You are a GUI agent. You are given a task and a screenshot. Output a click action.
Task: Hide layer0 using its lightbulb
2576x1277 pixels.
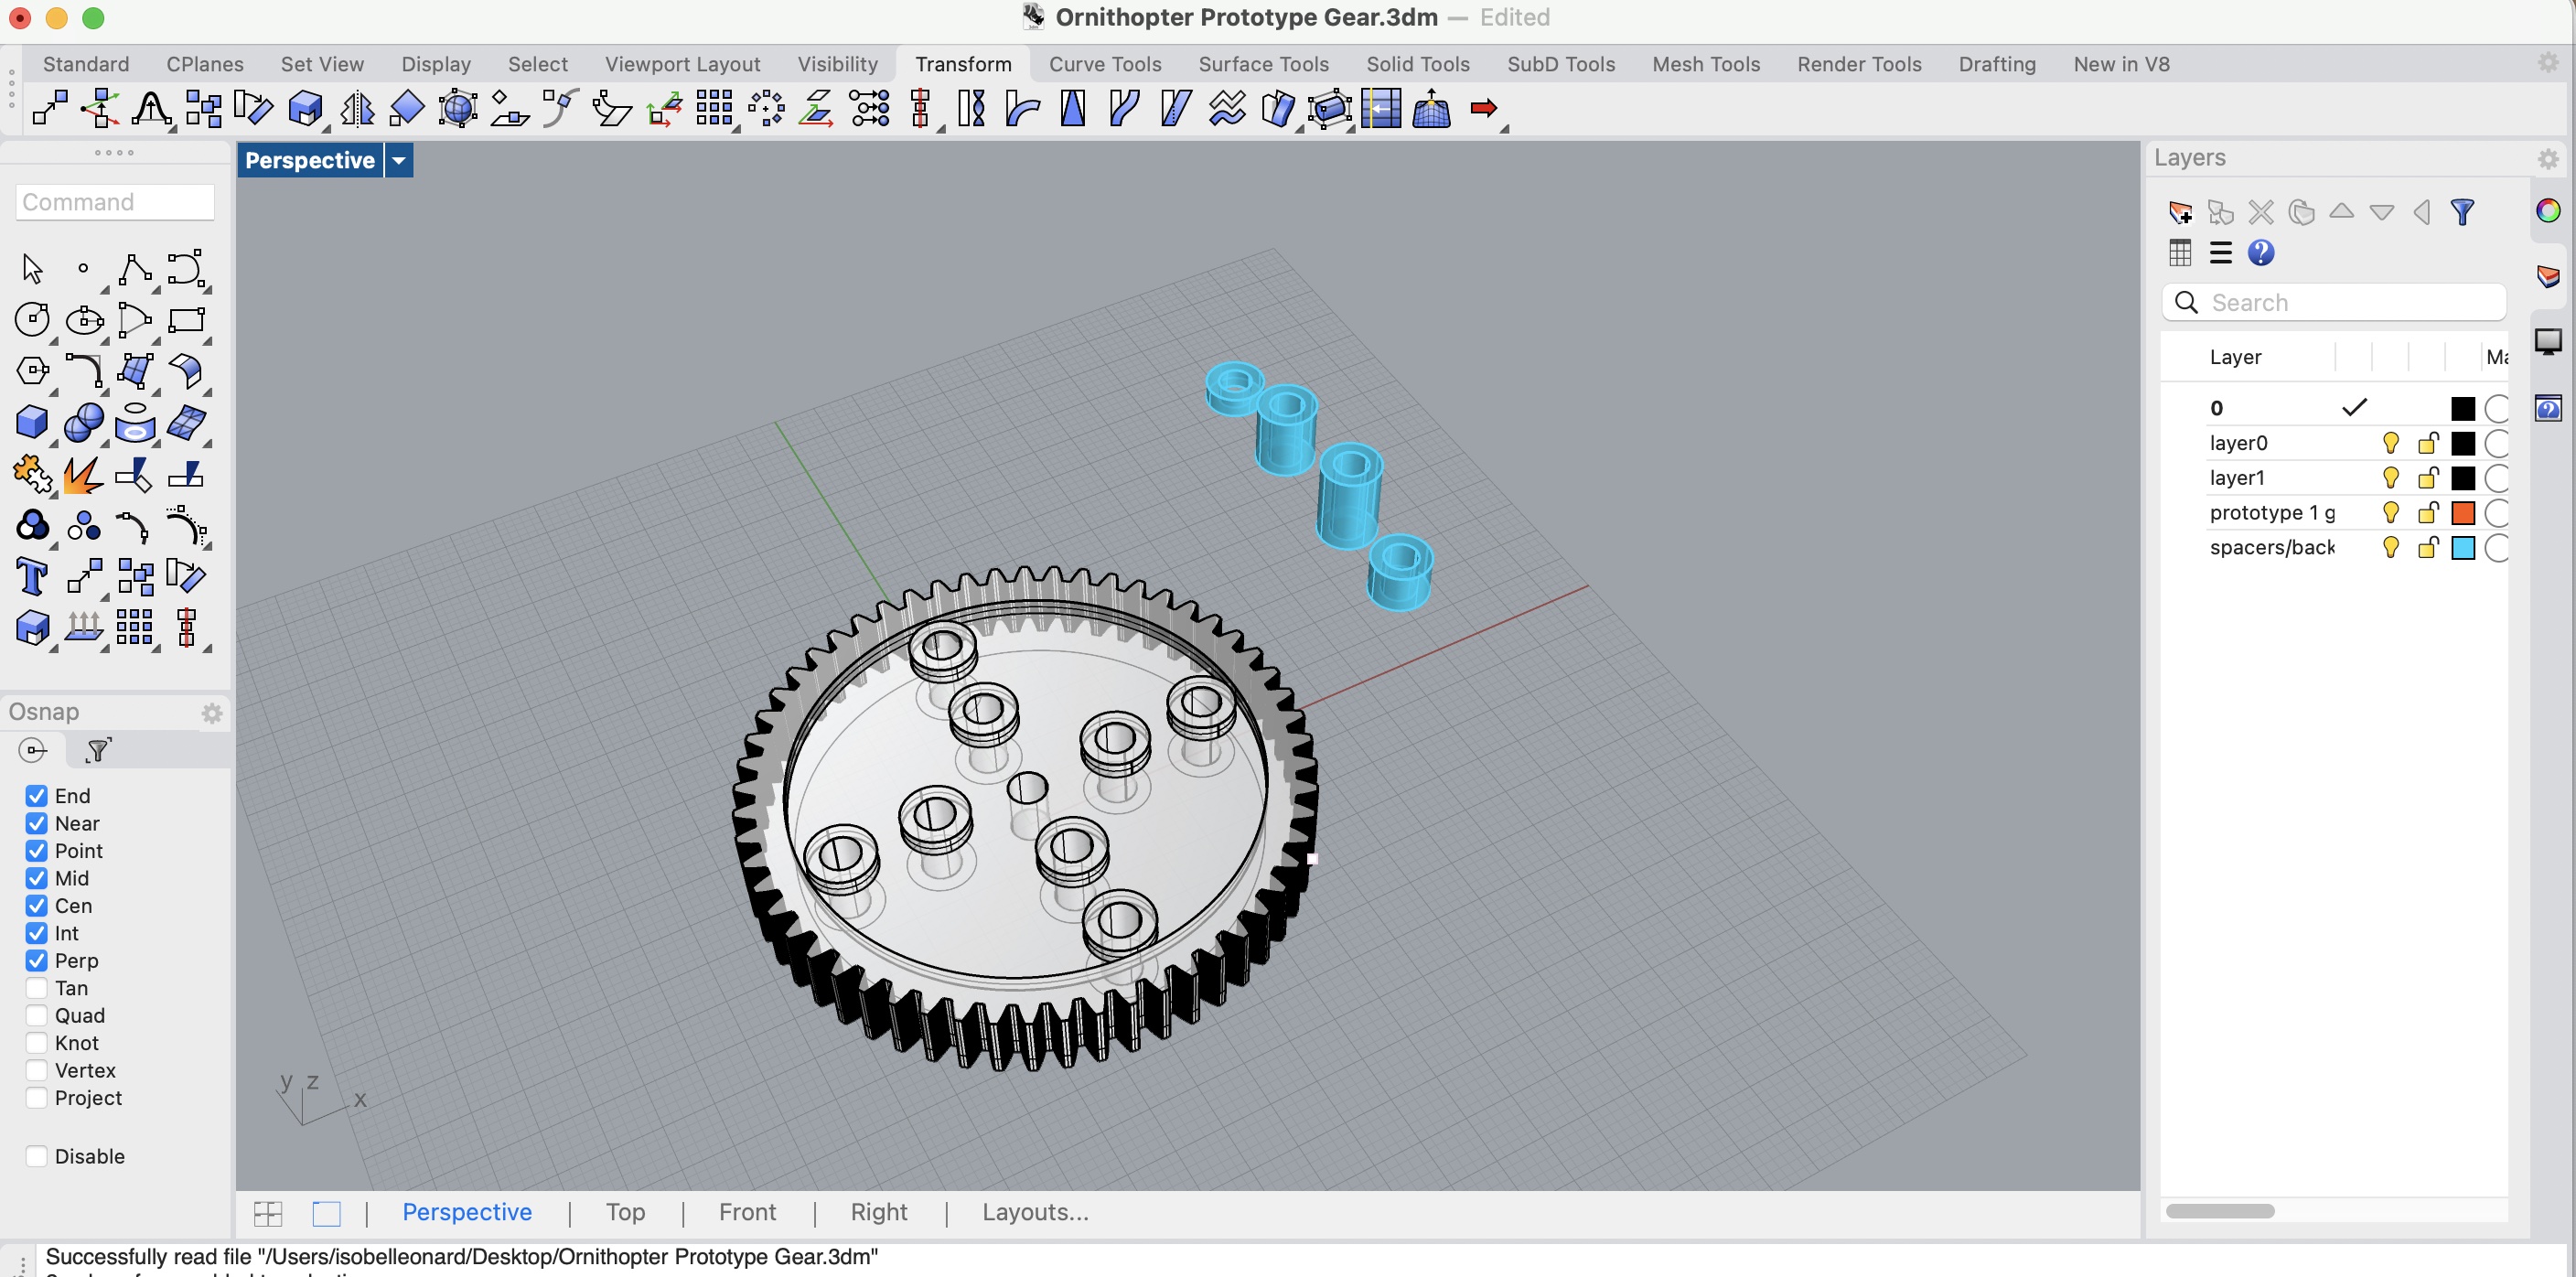pos(2390,443)
